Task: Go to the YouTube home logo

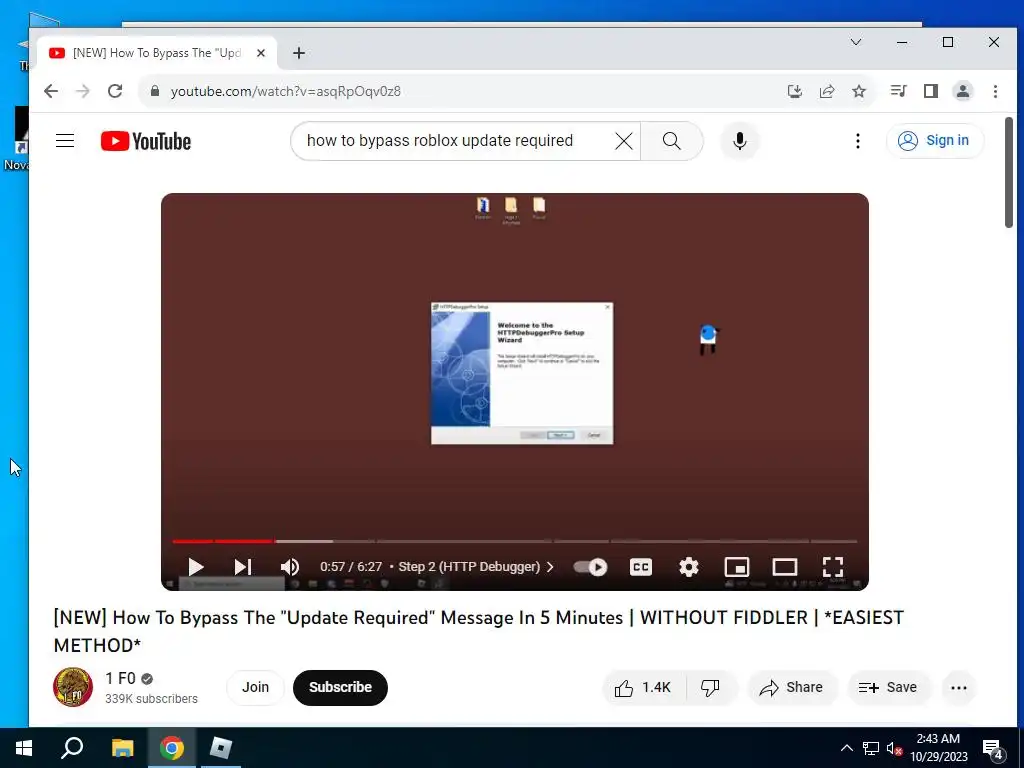Action: click(x=146, y=141)
